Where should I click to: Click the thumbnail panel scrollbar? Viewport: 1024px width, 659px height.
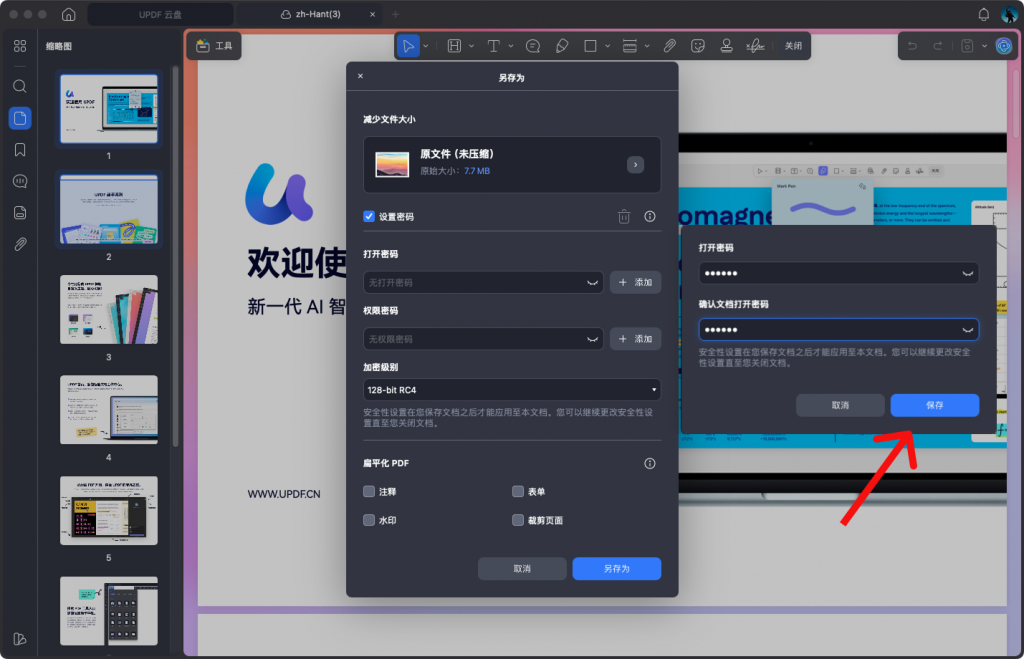pyautogui.click(x=175, y=256)
